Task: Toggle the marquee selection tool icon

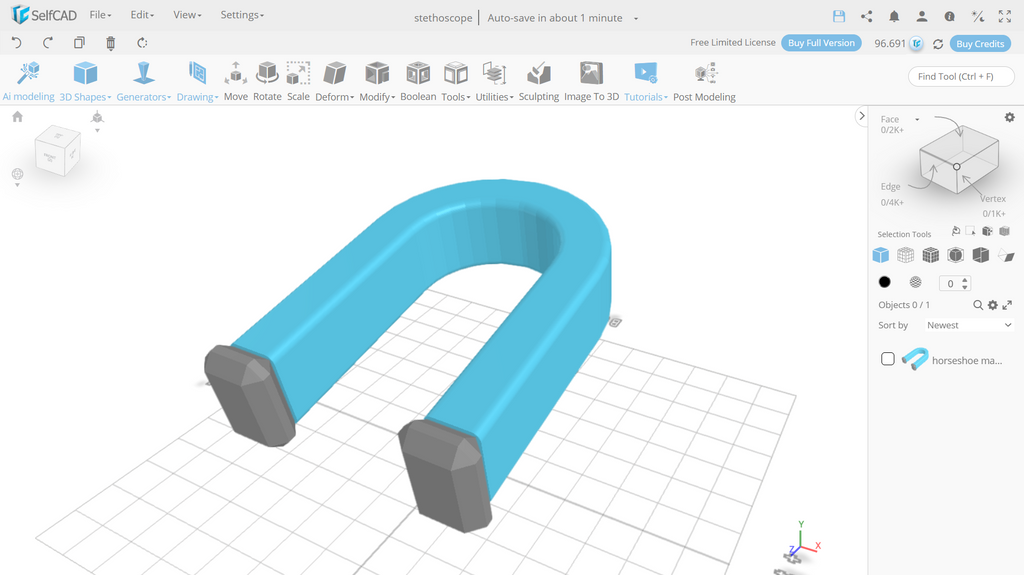Action: tap(970, 231)
